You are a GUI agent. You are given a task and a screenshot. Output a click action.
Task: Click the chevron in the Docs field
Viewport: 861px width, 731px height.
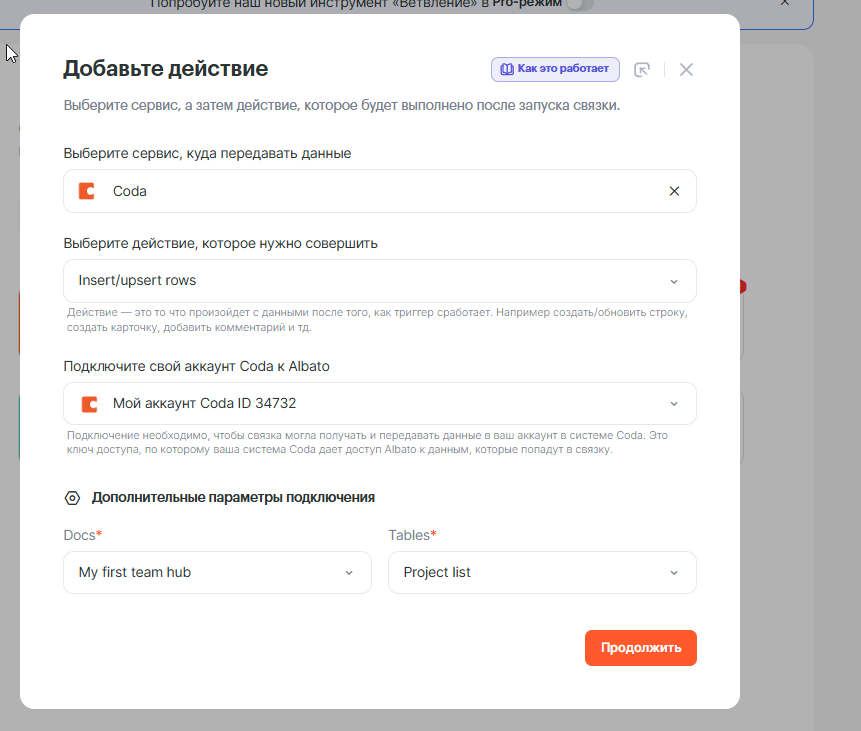(x=349, y=573)
